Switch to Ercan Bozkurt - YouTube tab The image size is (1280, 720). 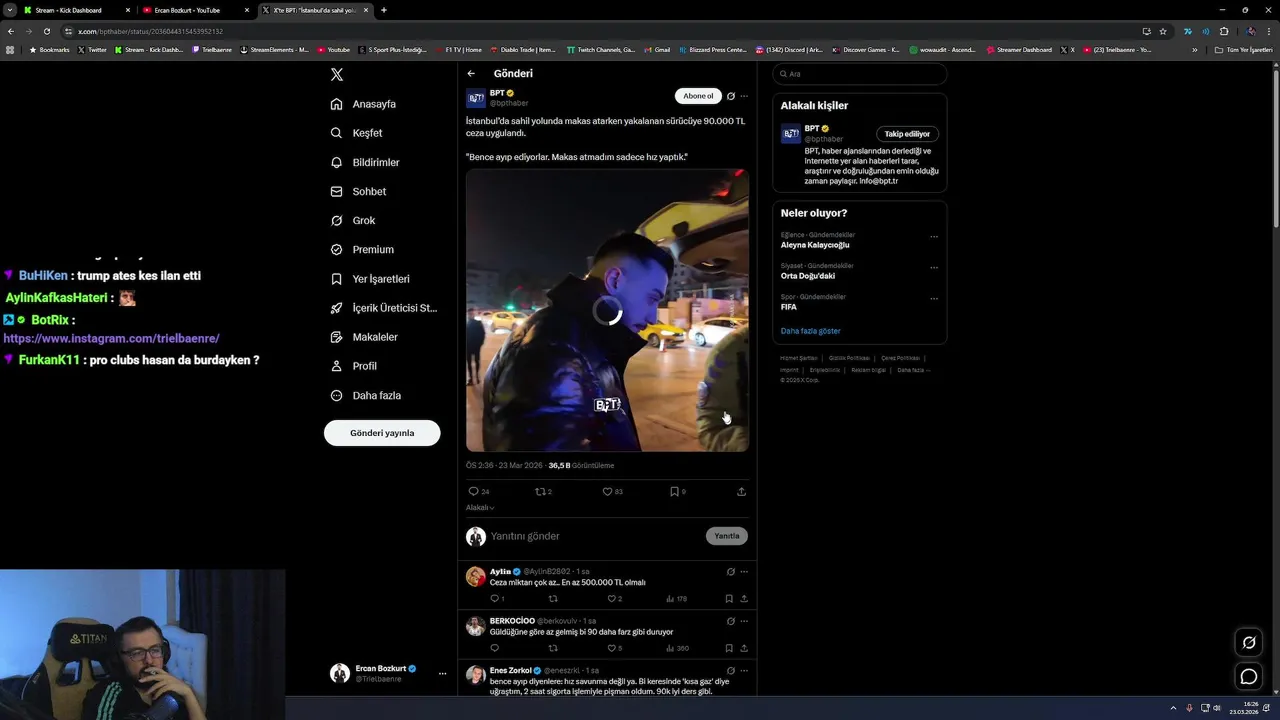tap(195, 10)
